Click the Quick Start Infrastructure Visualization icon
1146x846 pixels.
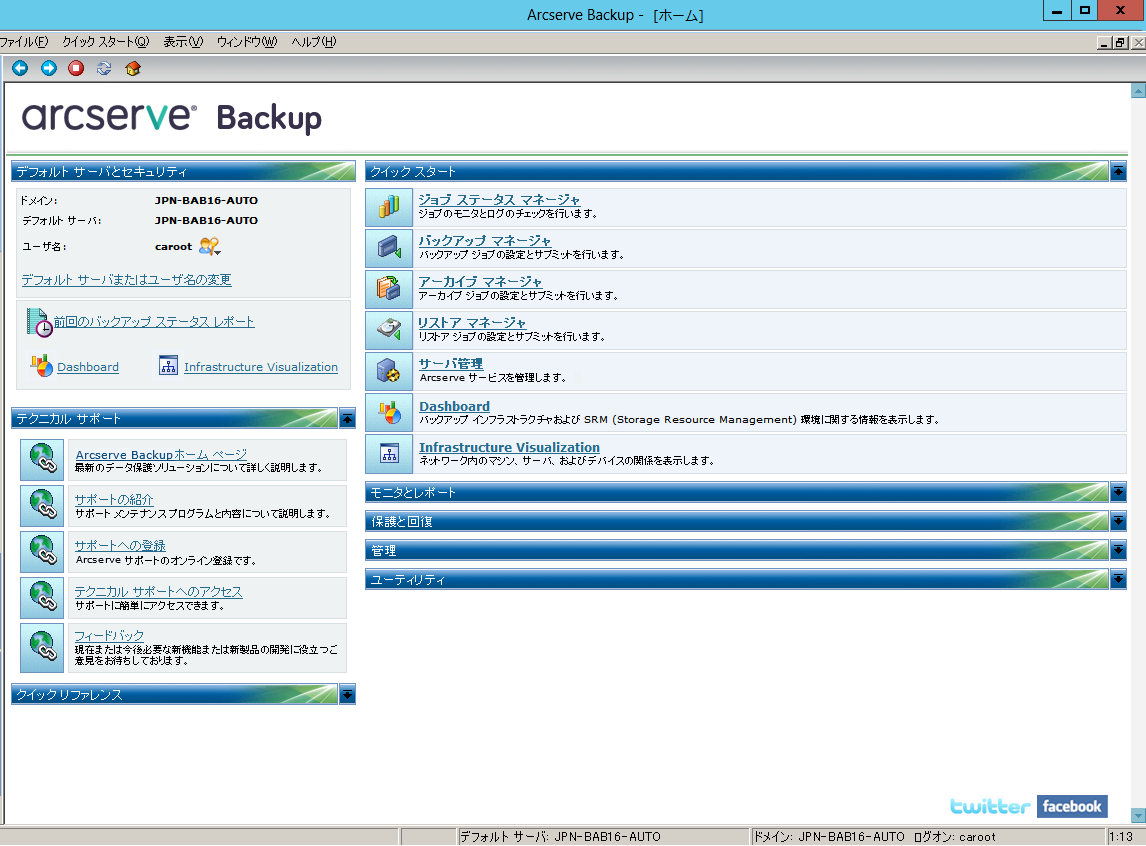[x=389, y=454]
